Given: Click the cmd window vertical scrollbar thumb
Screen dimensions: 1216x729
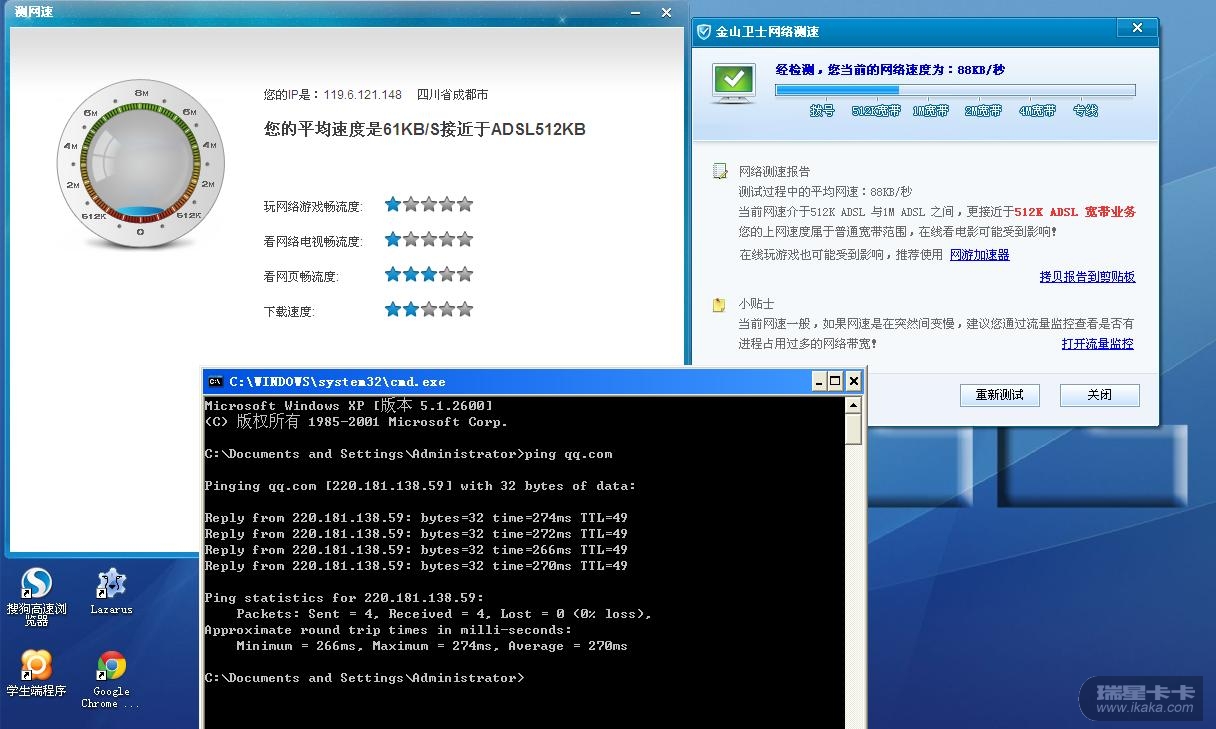Looking at the screenshot, I should 853,429.
